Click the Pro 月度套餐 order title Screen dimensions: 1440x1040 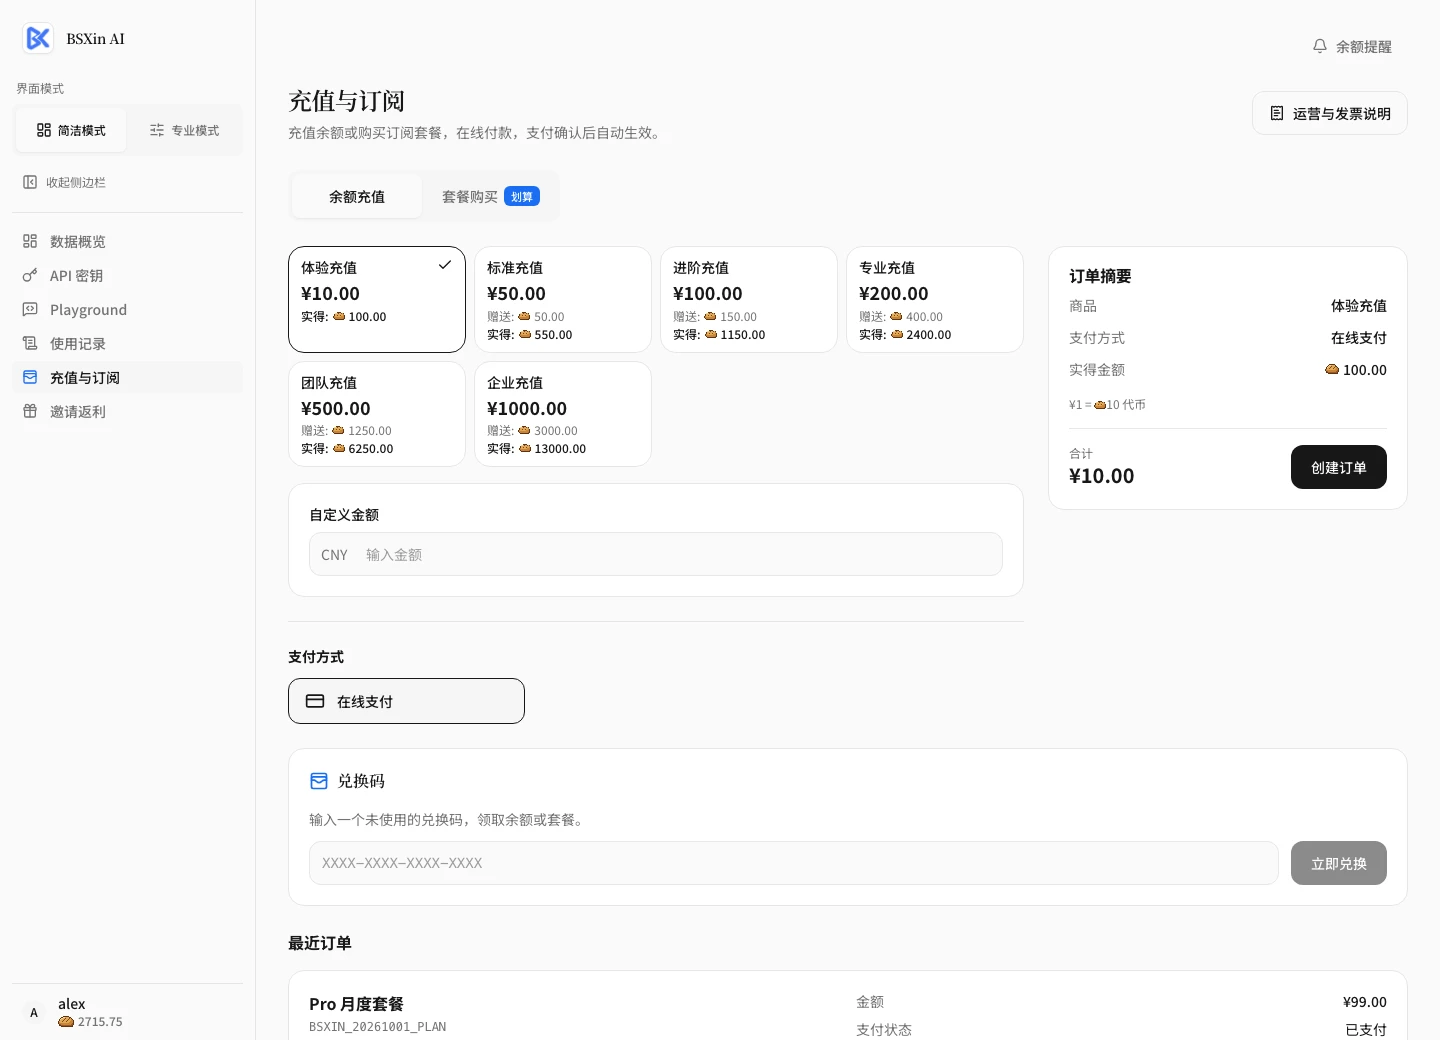356,1004
